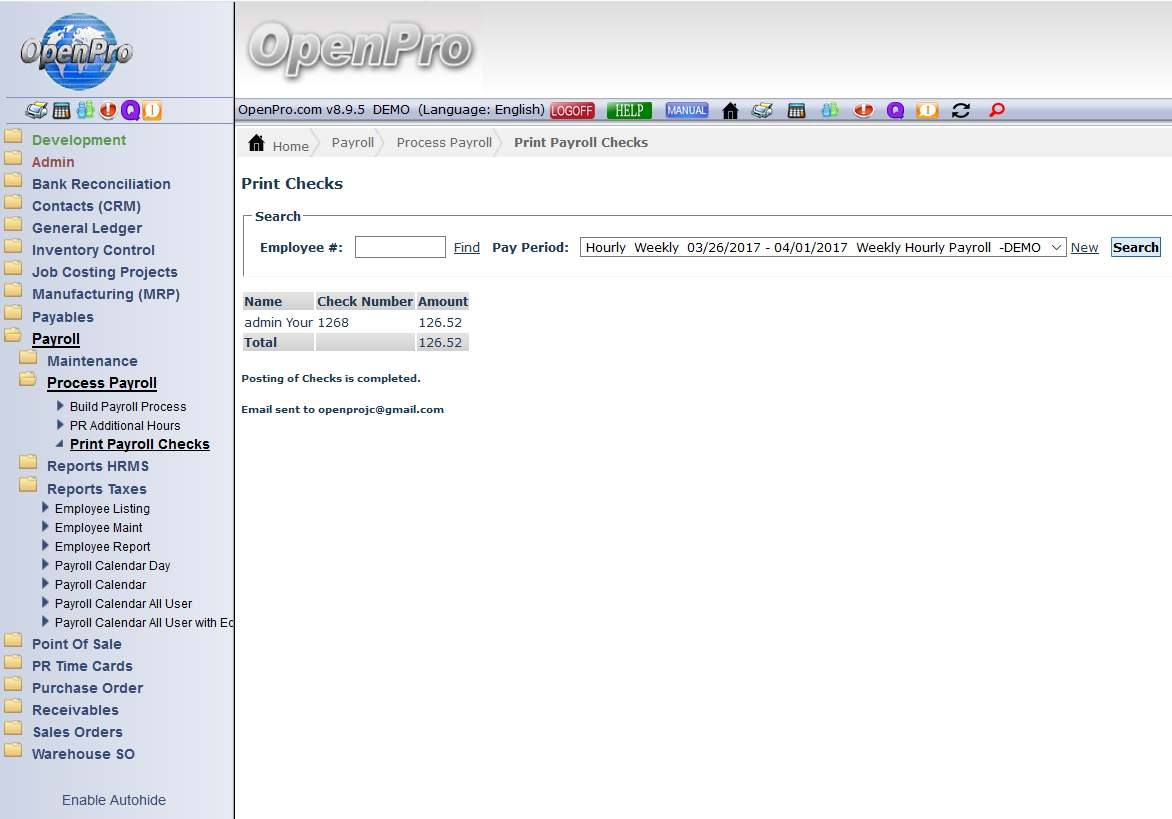Viewport: 1172px width, 819px height.
Task: Open the green HELP button
Action: coord(629,111)
